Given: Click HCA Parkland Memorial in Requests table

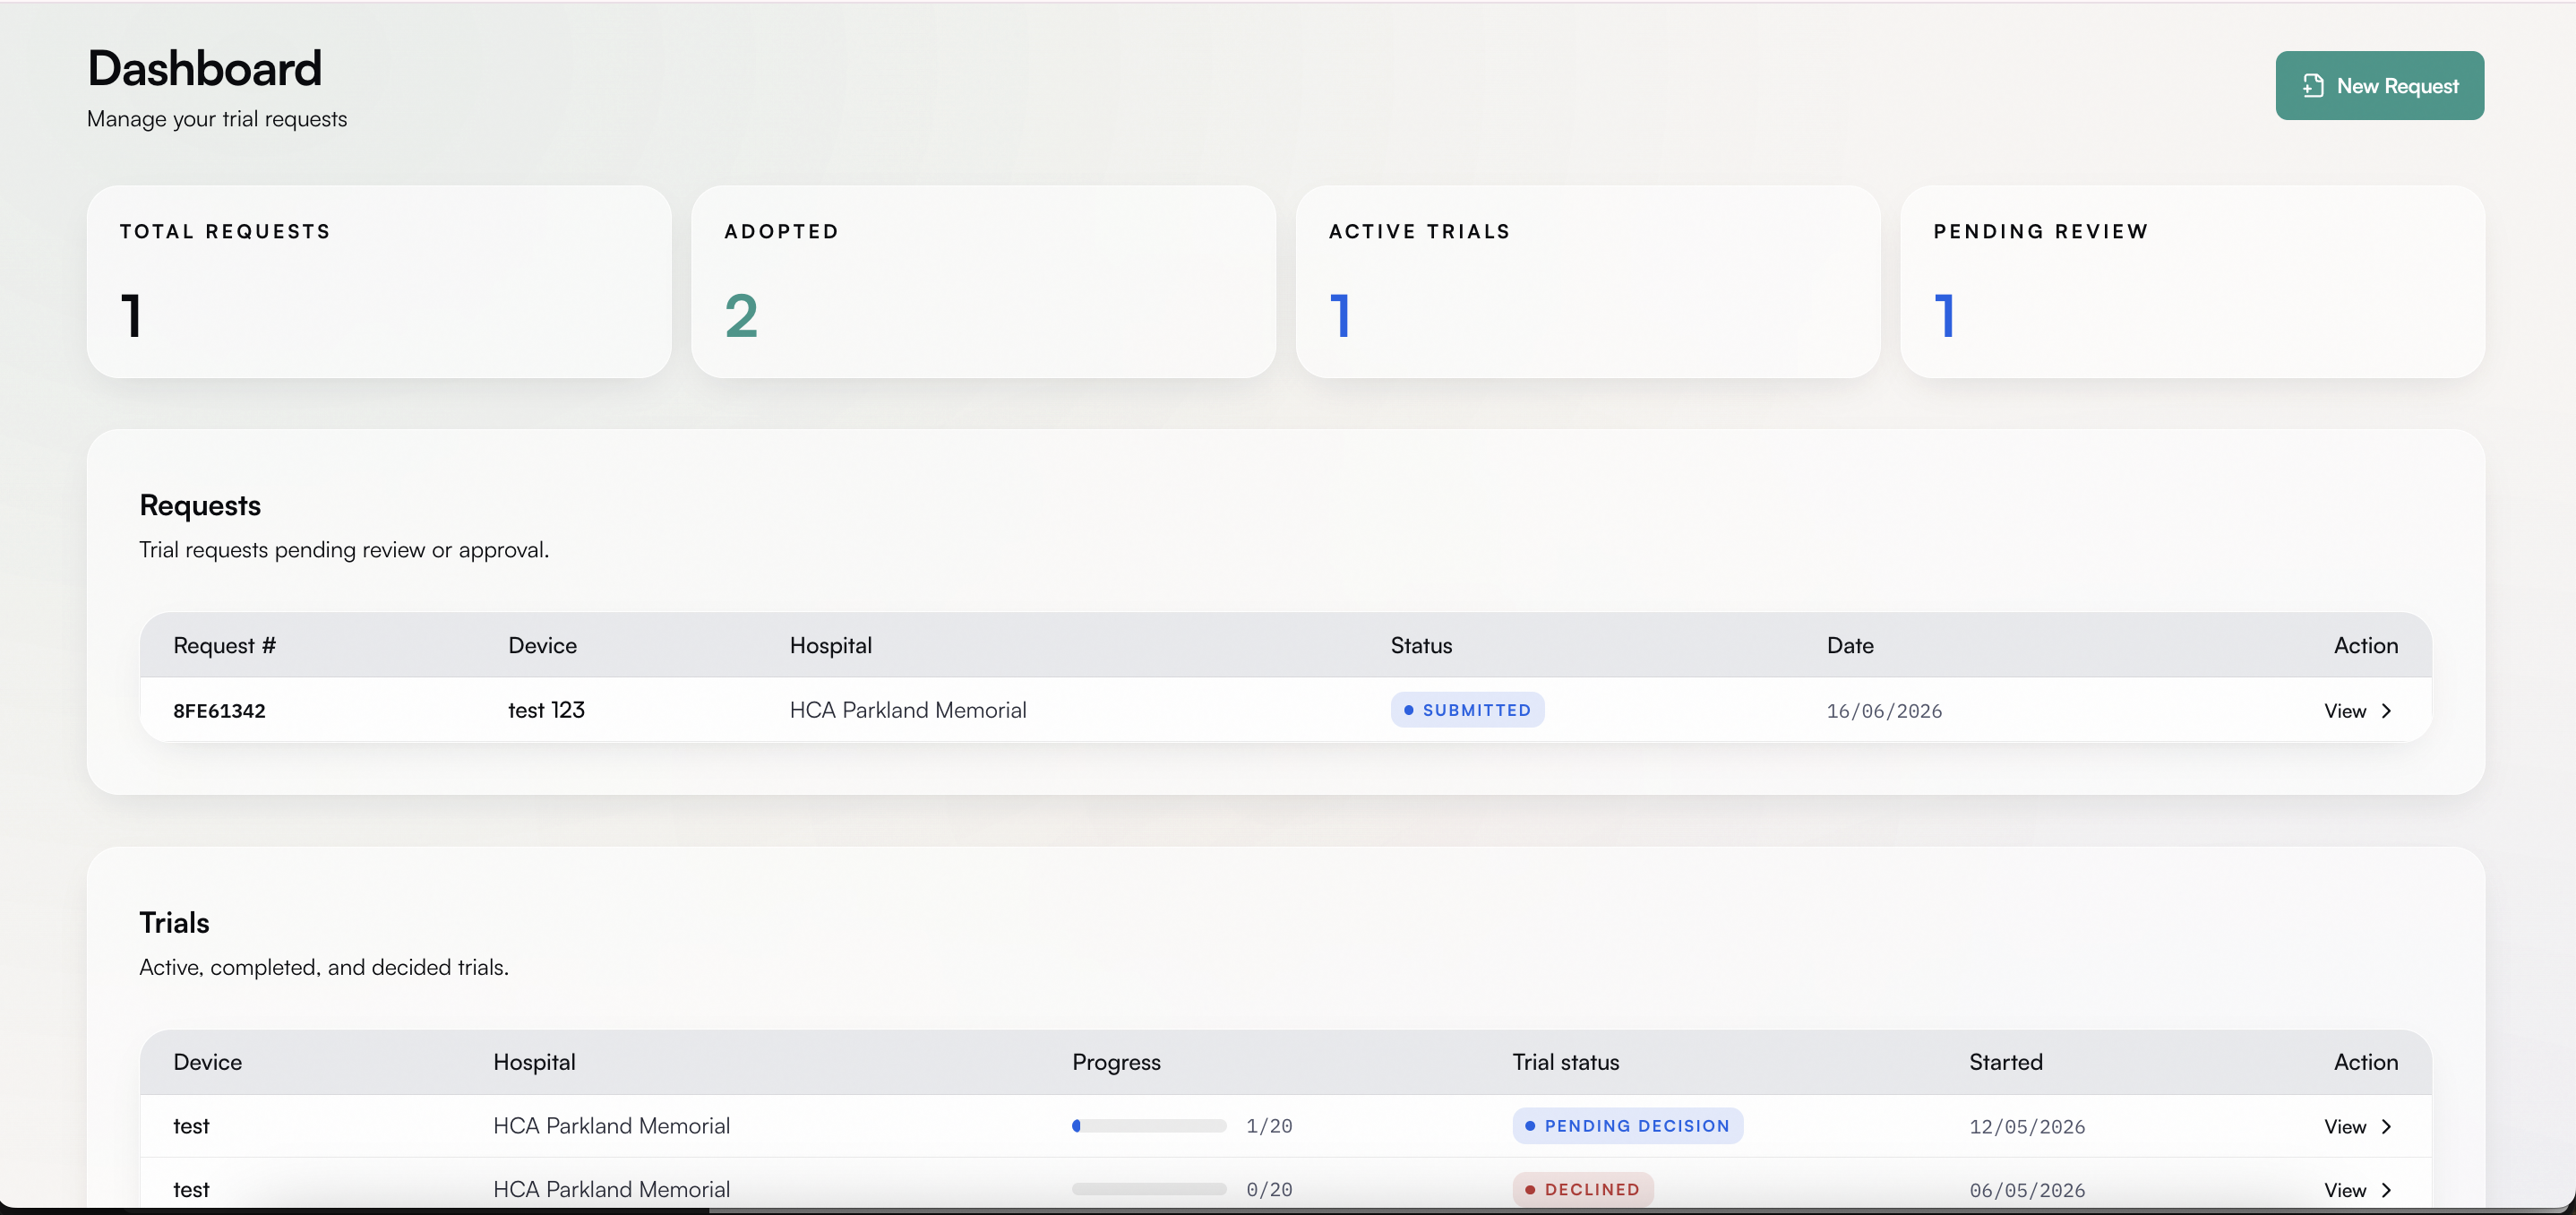Looking at the screenshot, I should [x=908, y=710].
